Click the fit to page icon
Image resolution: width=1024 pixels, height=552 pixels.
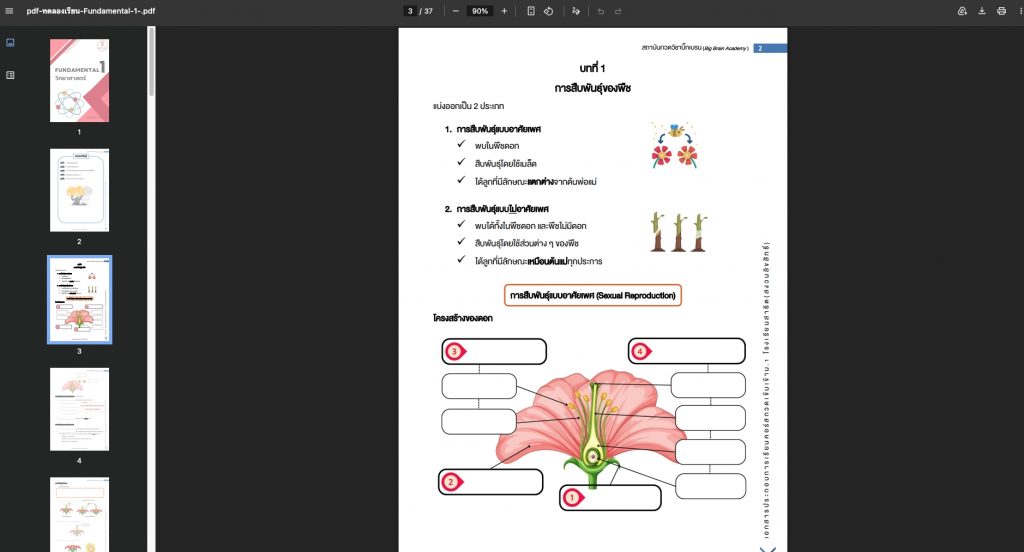pyautogui.click(x=531, y=11)
